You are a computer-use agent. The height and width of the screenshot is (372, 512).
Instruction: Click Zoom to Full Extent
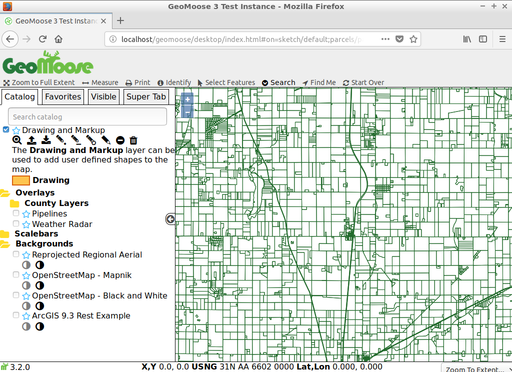(x=39, y=83)
